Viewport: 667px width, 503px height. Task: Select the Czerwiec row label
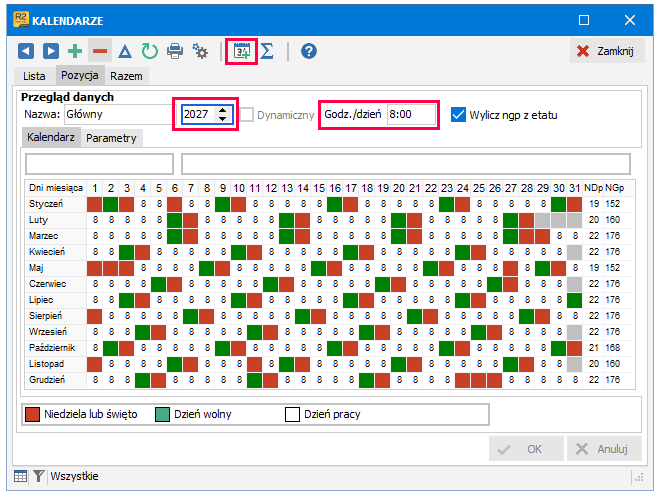[x=56, y=284]
